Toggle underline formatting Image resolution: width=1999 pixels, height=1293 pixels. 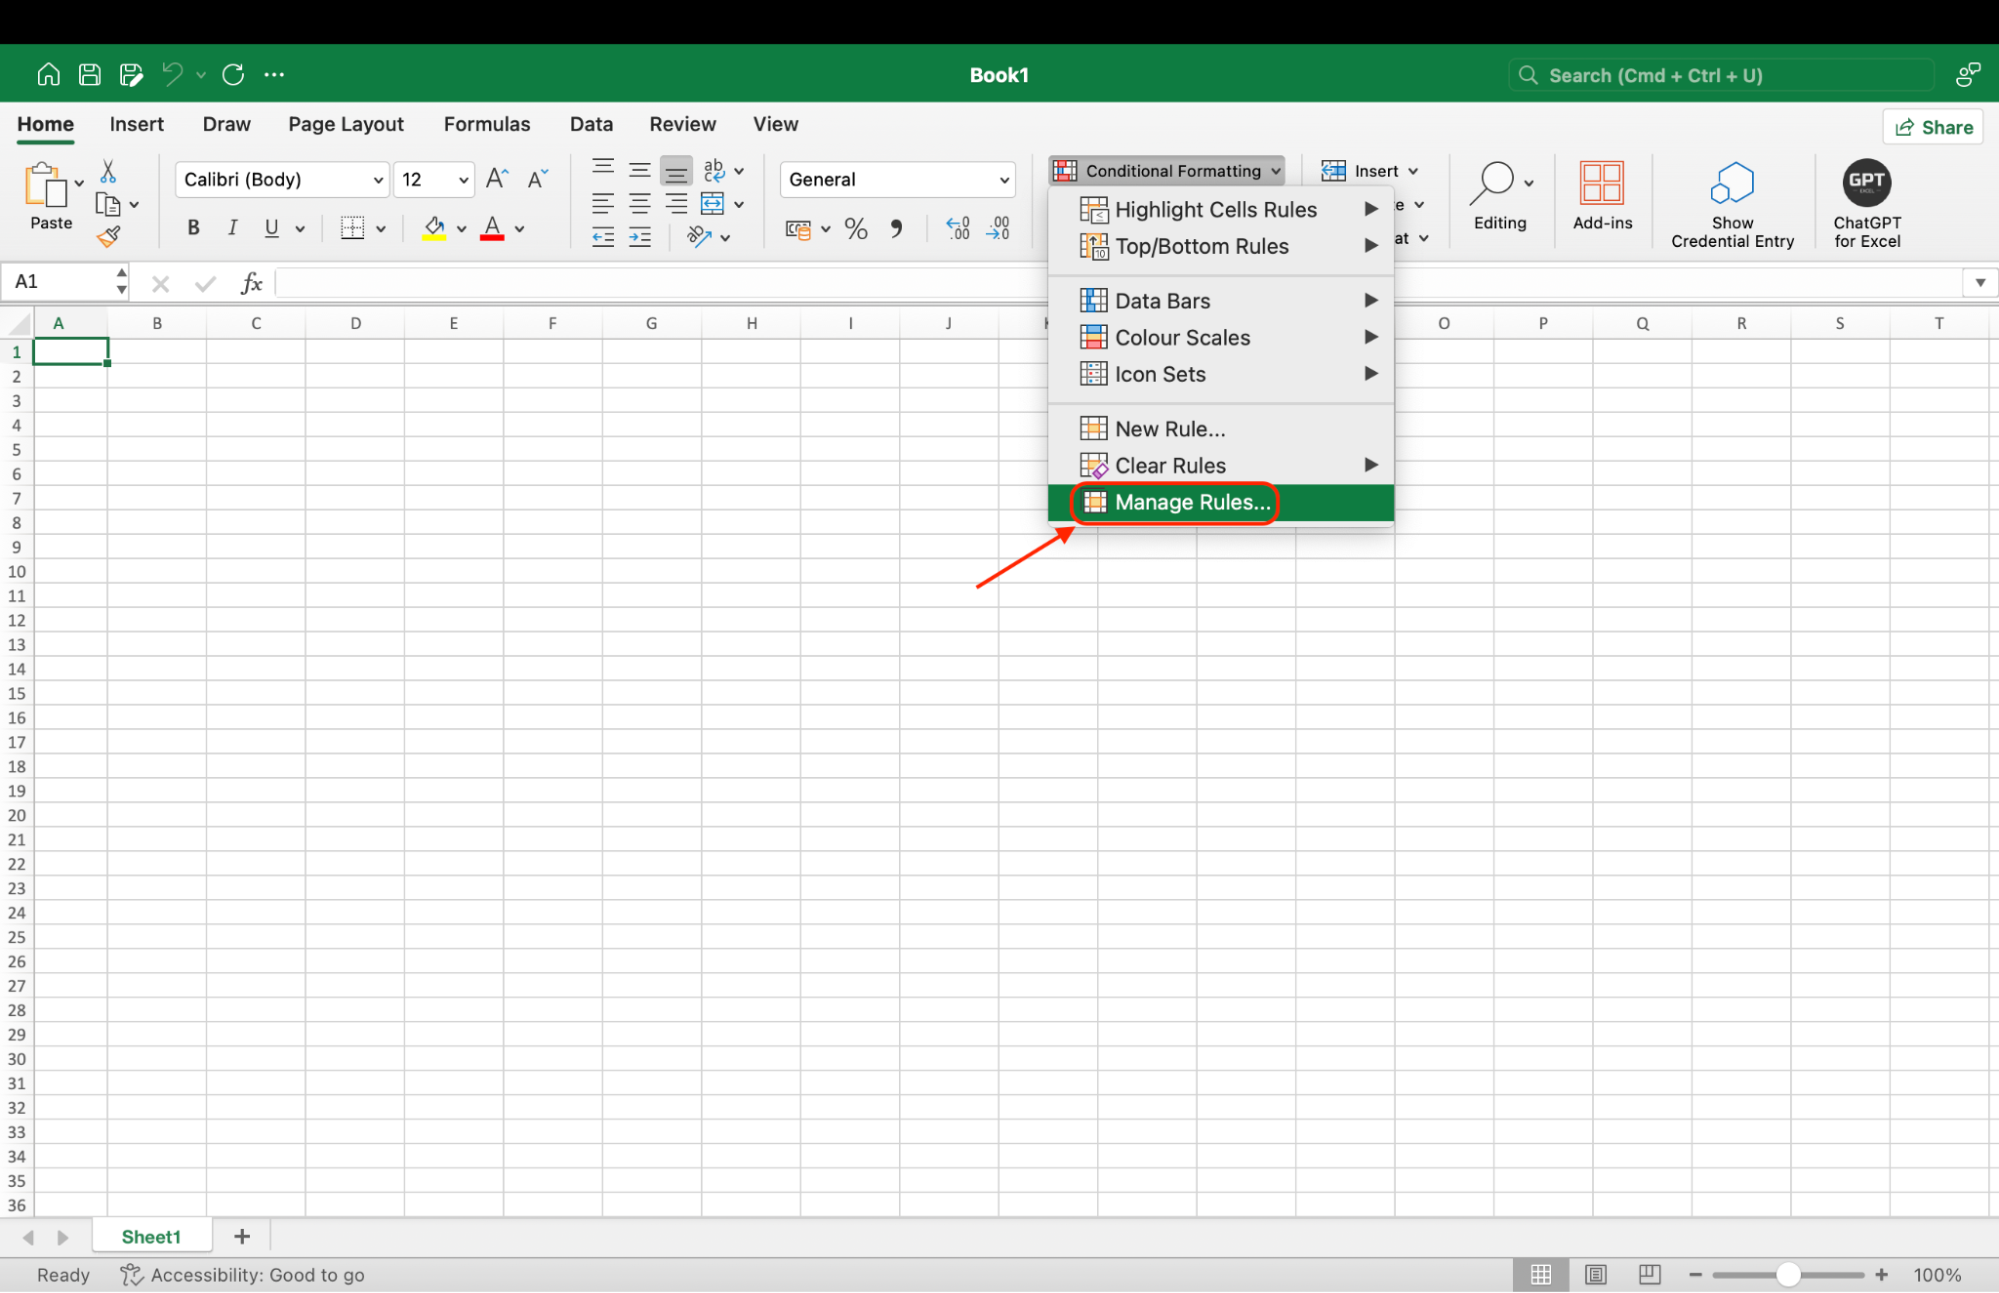[x=269, y=228]
